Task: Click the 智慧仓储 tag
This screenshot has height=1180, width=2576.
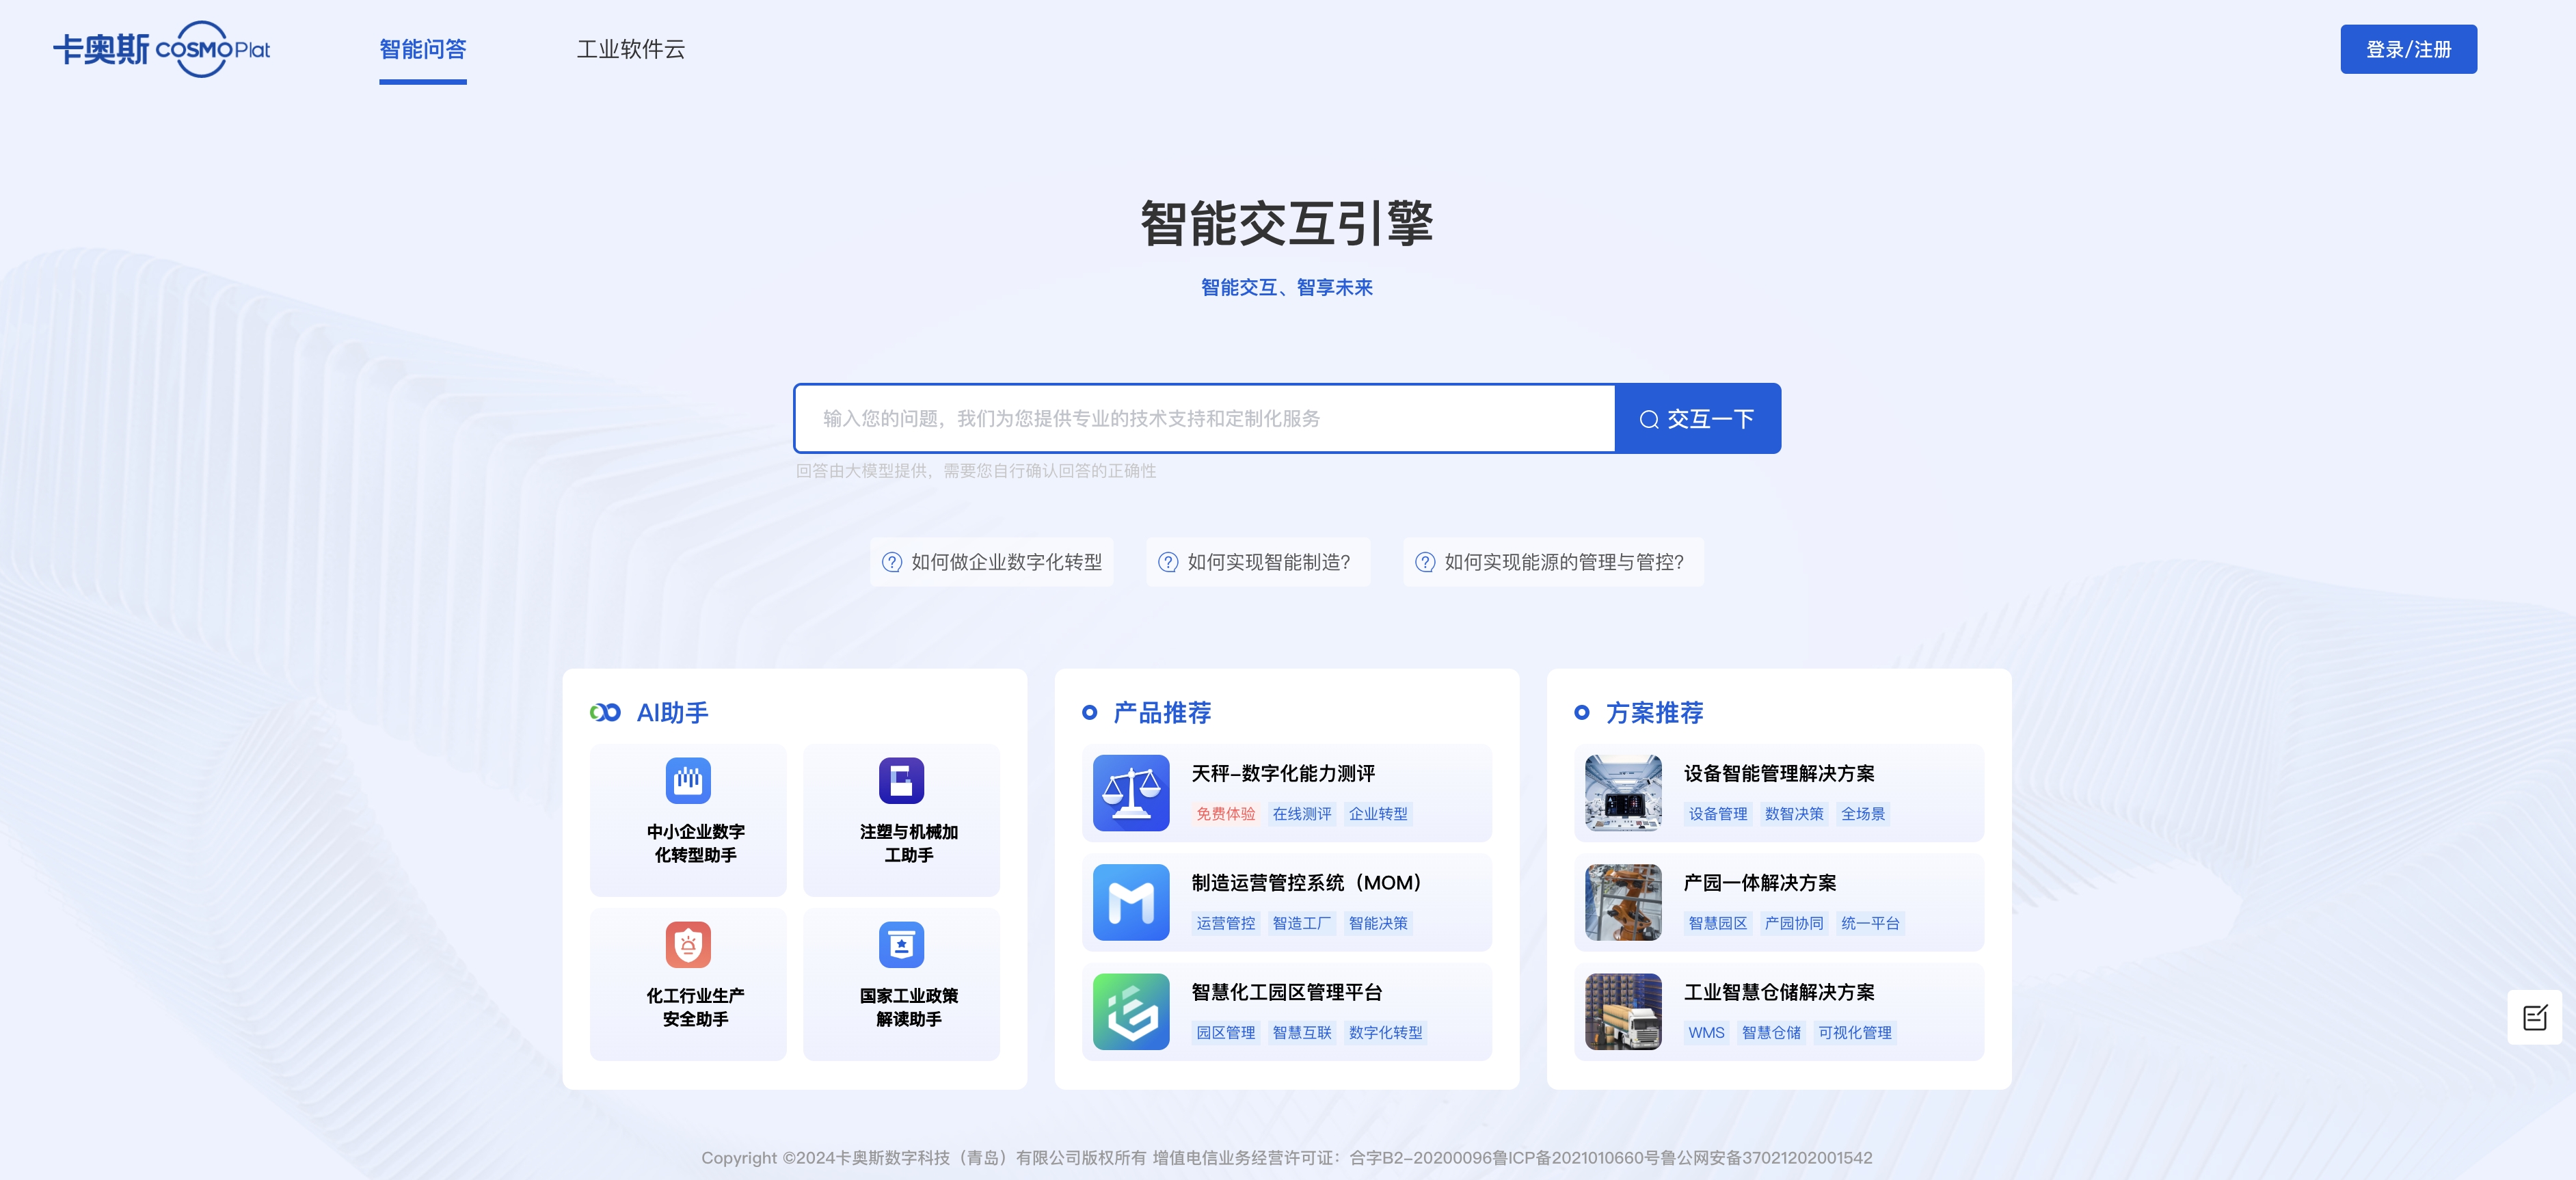Action: pyautogui.click(x=1771, y=1032)
